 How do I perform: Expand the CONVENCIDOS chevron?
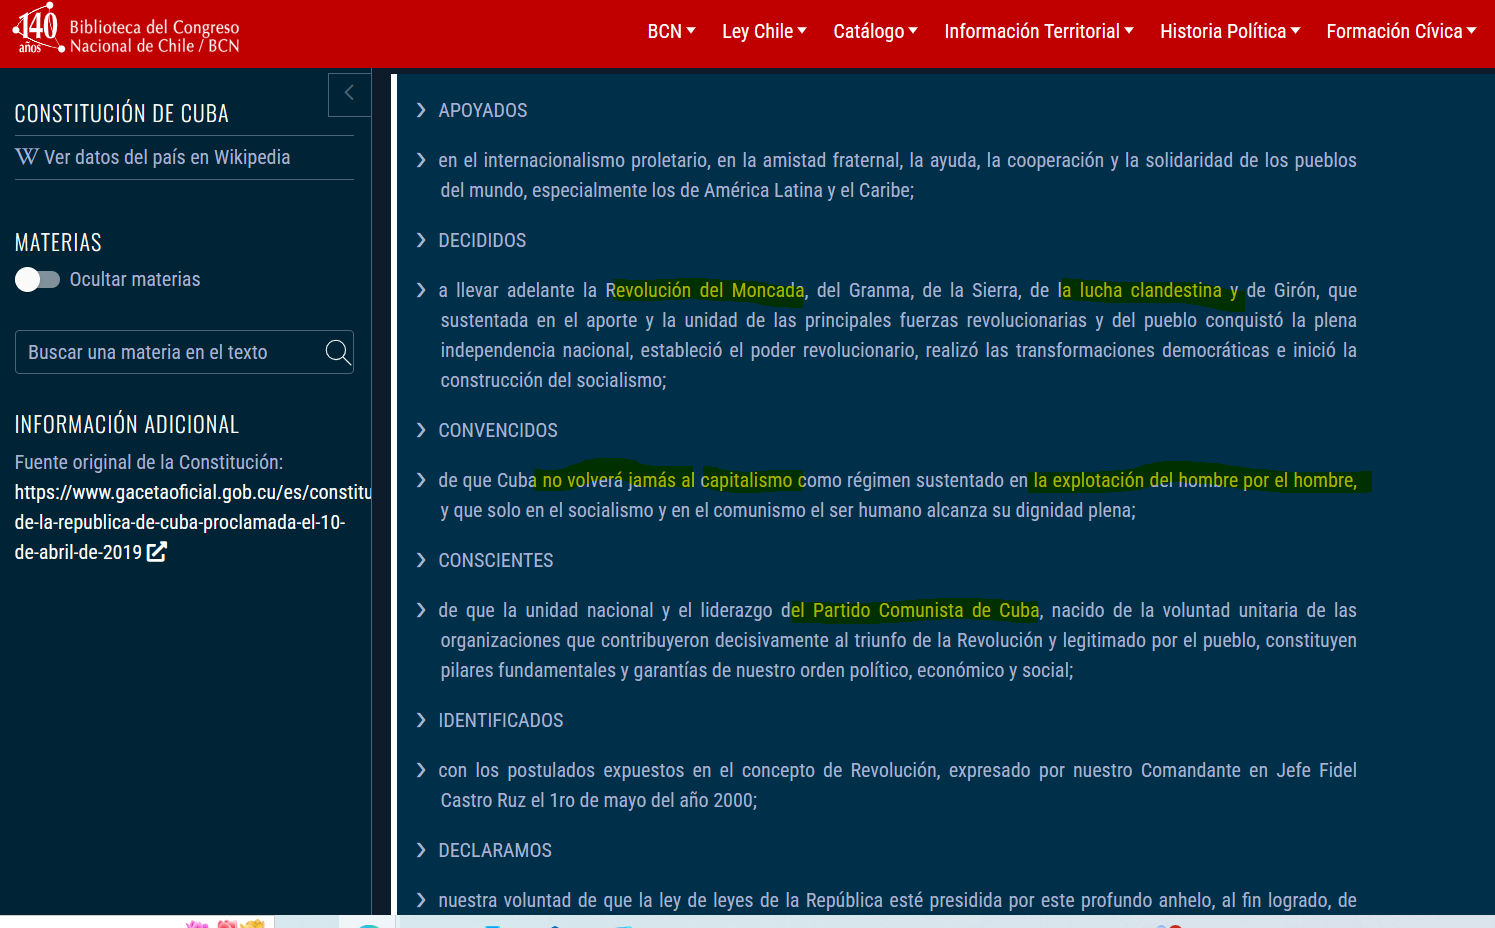[421, 430]
